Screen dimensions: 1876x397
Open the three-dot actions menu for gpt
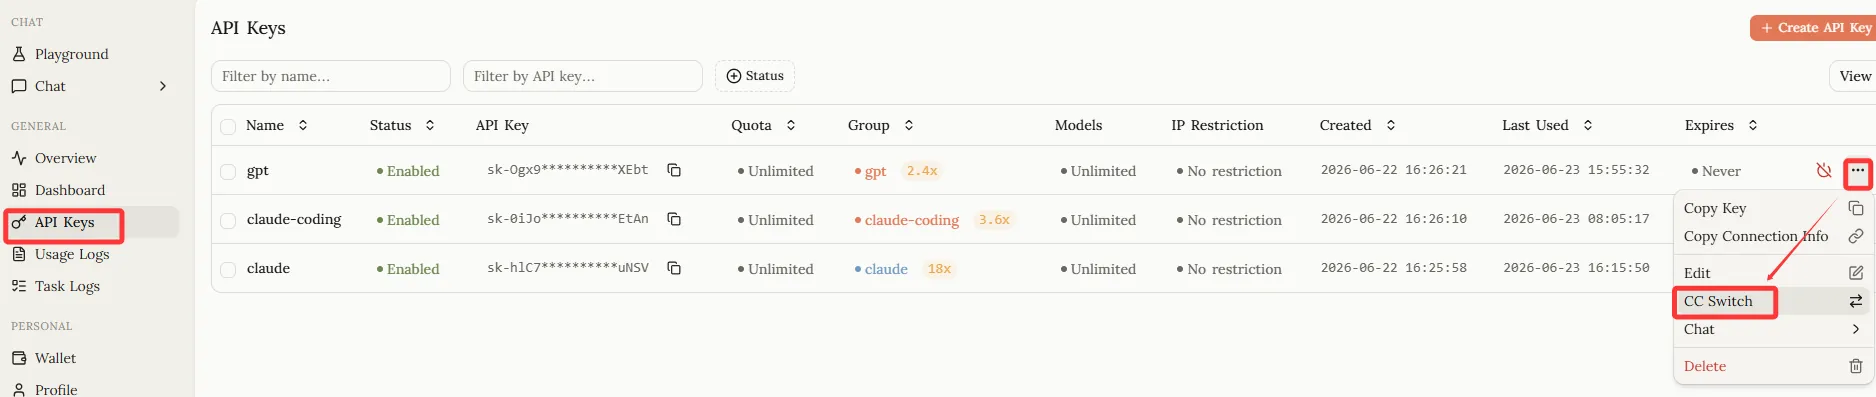(x=1857, y=171)
